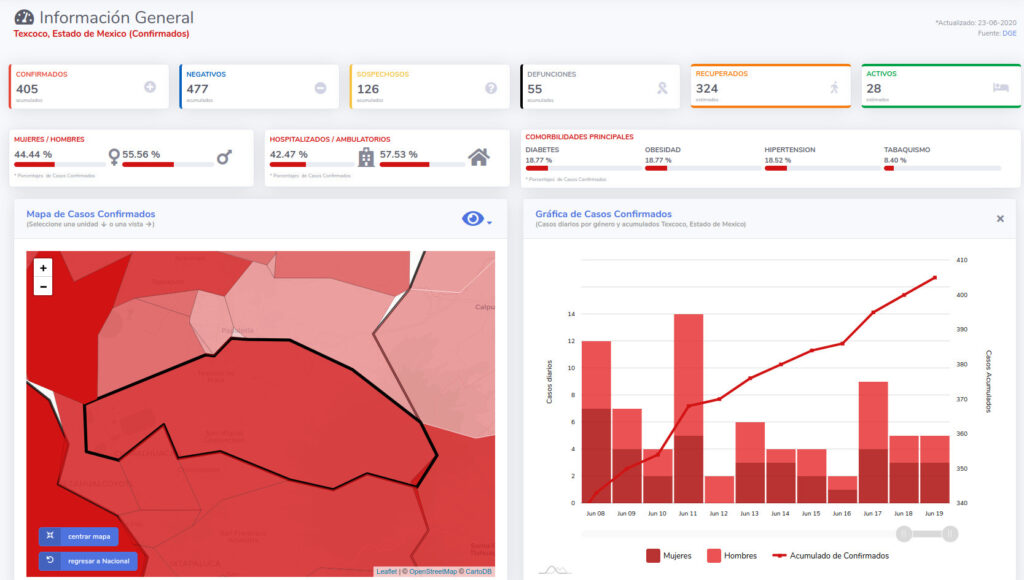The height and width of the screenshot is (580, 1024).
Task: Click the minus icon in Negativos card
Action: click(320, 88)
